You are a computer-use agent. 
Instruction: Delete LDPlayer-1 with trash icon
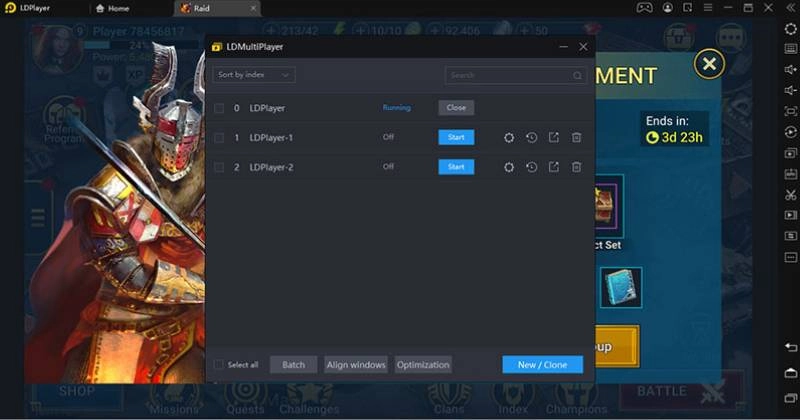coord(576,137)
